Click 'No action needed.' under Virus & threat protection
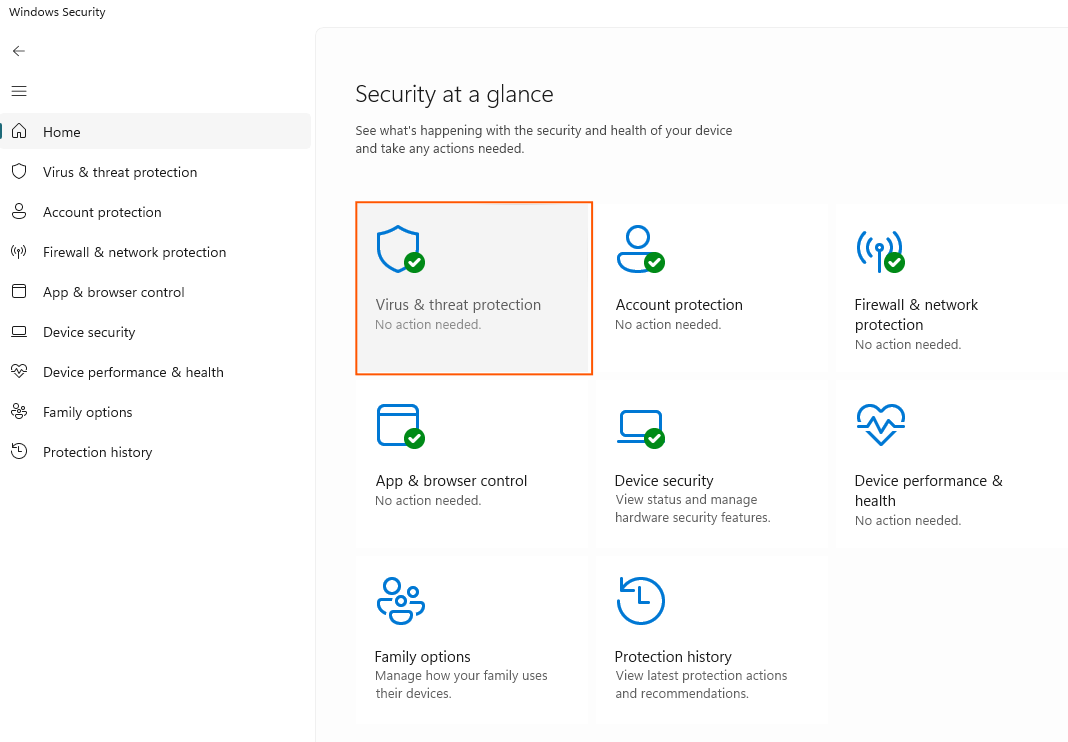The height and width of the screenshot is (742, 1068). pyautogui.click(x=428, y=325)
